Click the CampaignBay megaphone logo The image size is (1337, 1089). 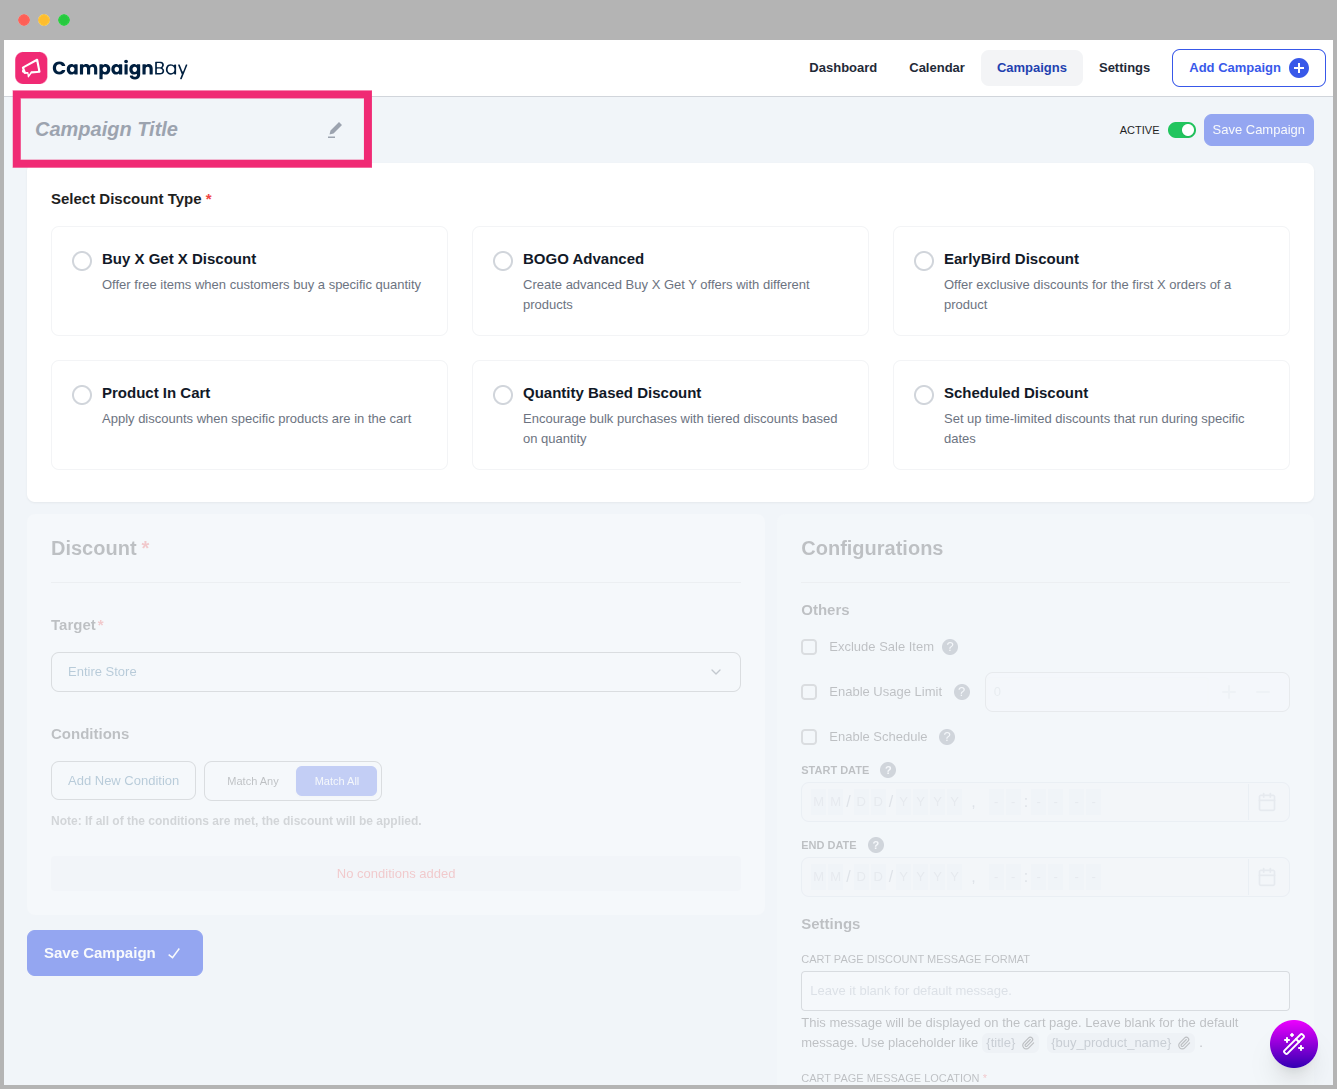click(31, 68)
